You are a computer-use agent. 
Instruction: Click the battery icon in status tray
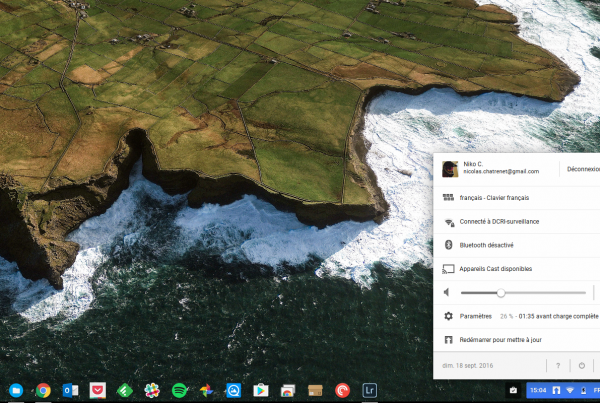(584, 390)
